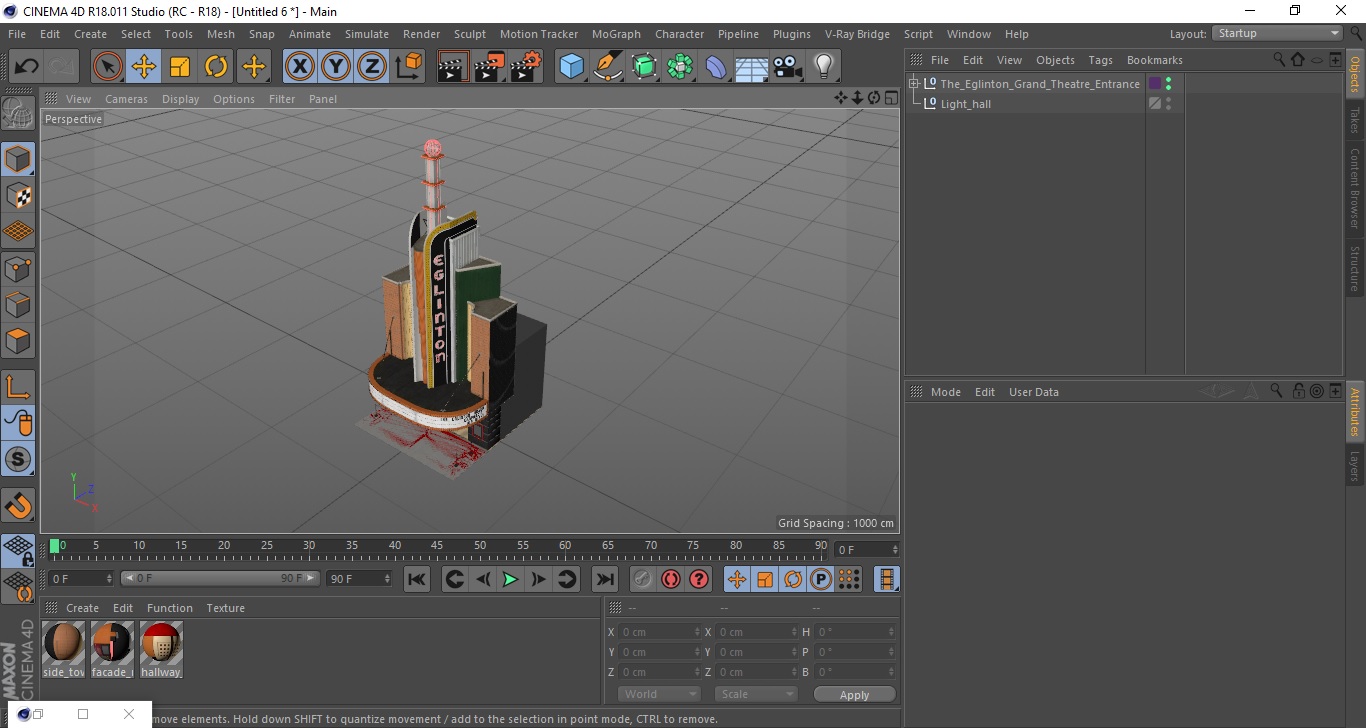This screenshot has width=1366, height=728.
Task: Switch to Edges mode
Action: point(18,304)
